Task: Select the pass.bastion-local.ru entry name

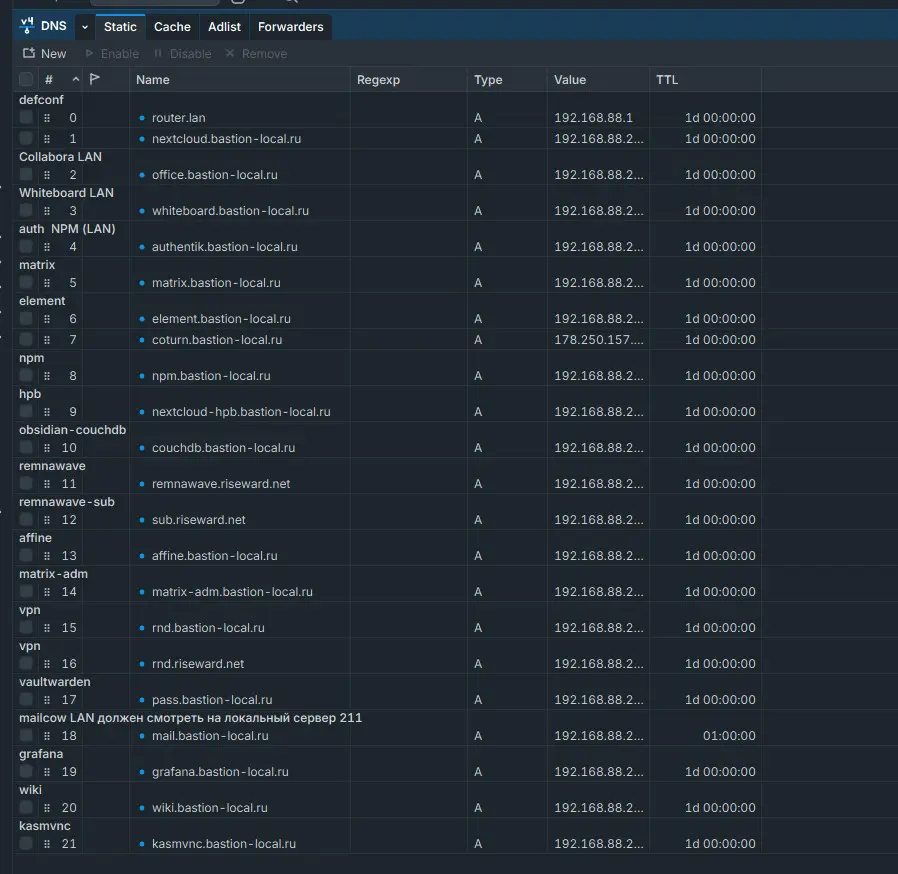Action: (x=212, y=700)
